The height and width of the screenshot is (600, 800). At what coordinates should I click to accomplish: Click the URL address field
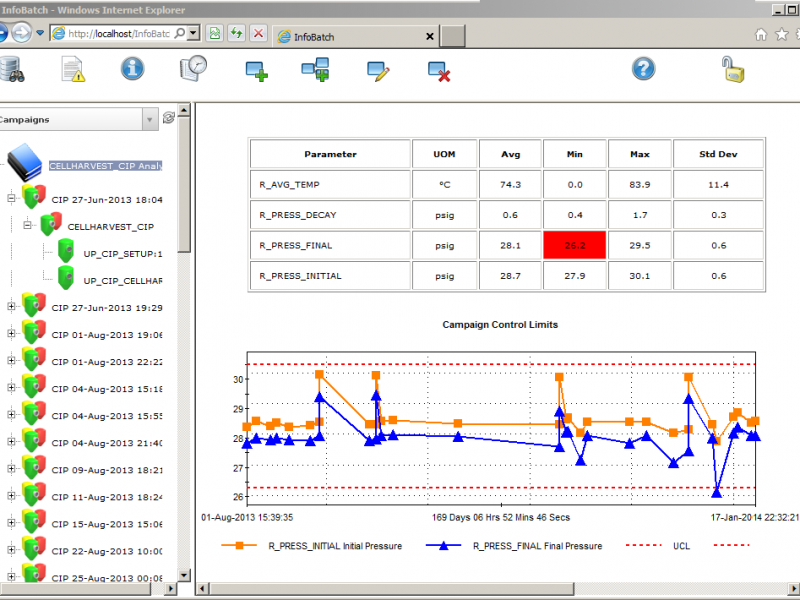119,34
